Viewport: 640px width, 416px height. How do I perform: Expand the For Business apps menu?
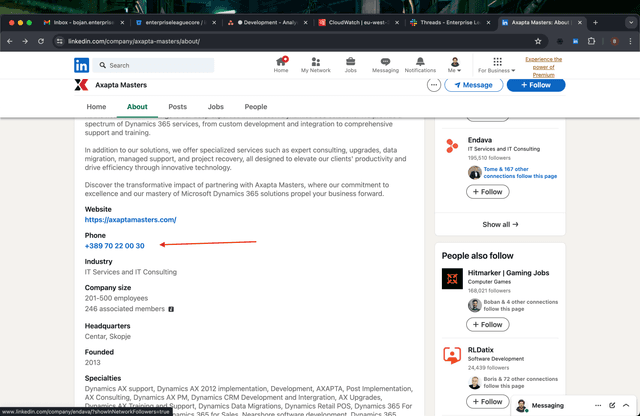tap(497, 65)
